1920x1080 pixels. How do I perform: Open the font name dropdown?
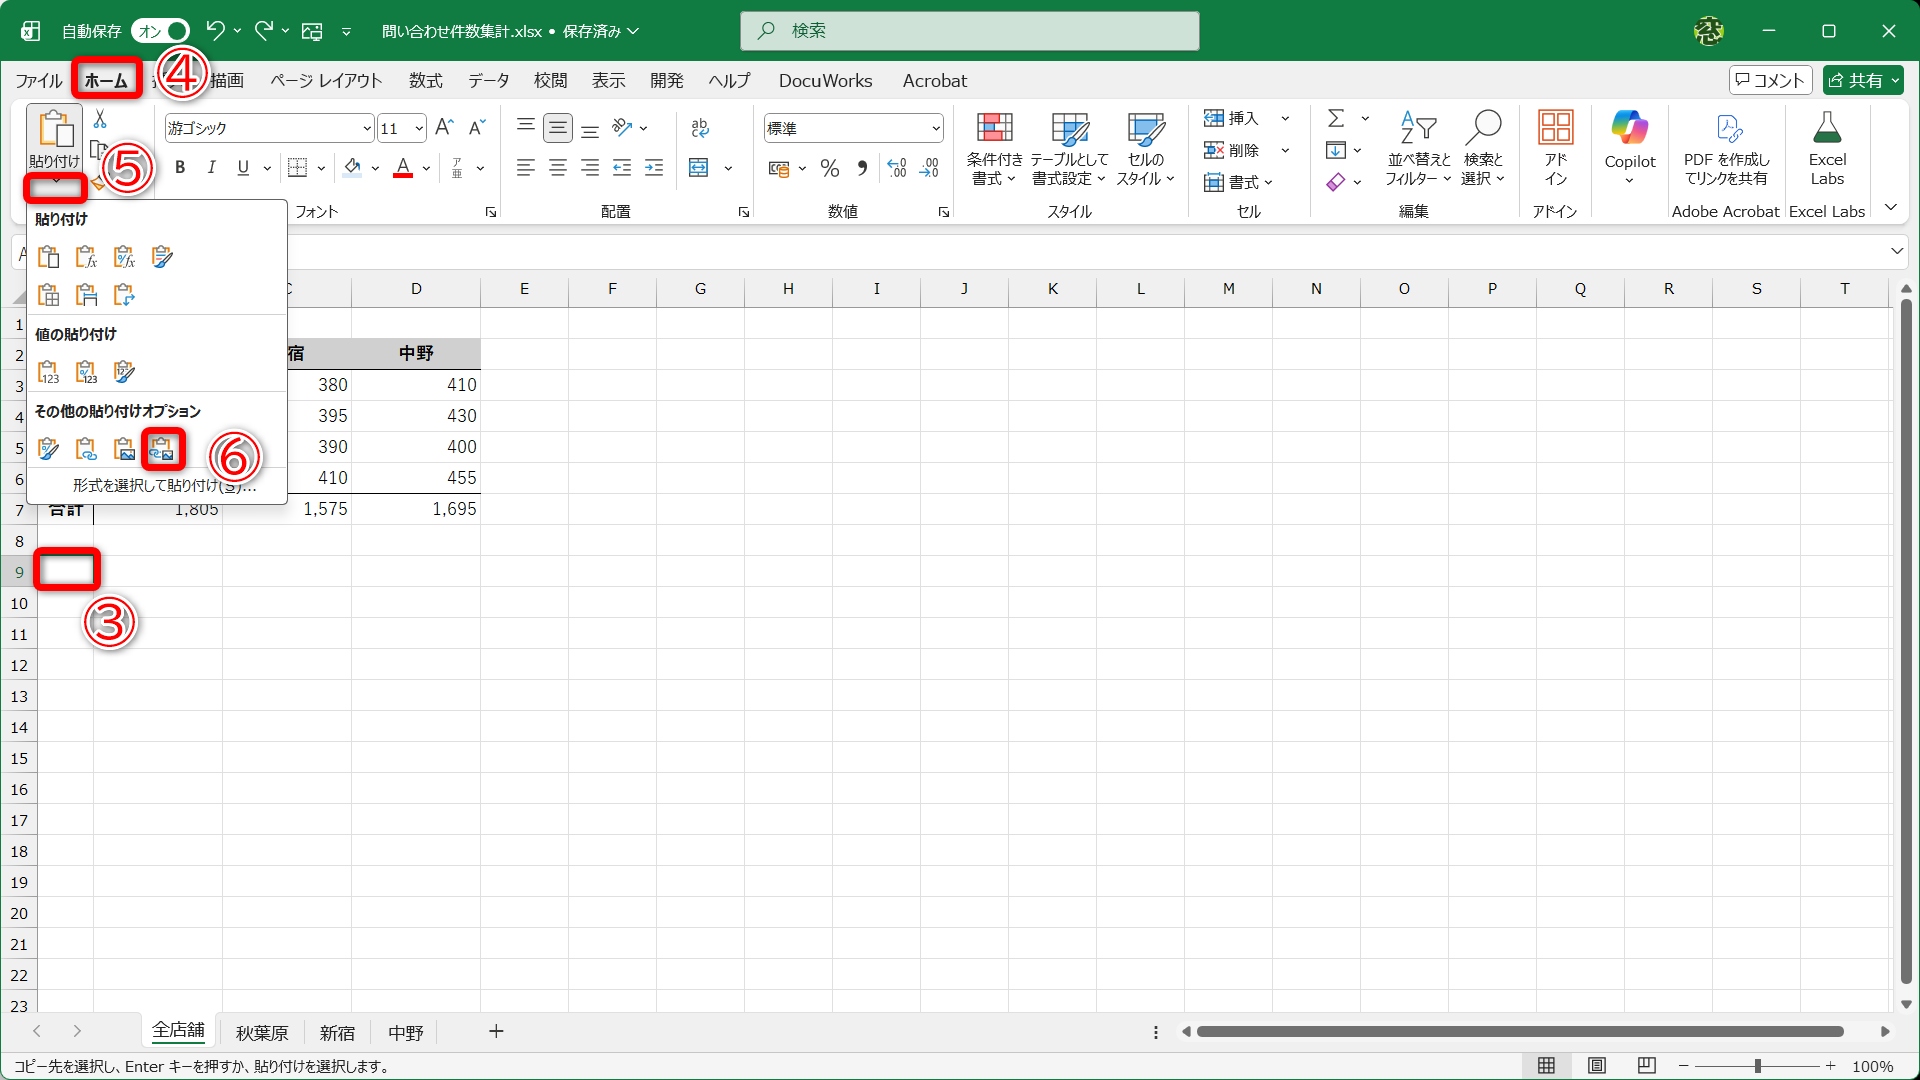tap(367, 129)
